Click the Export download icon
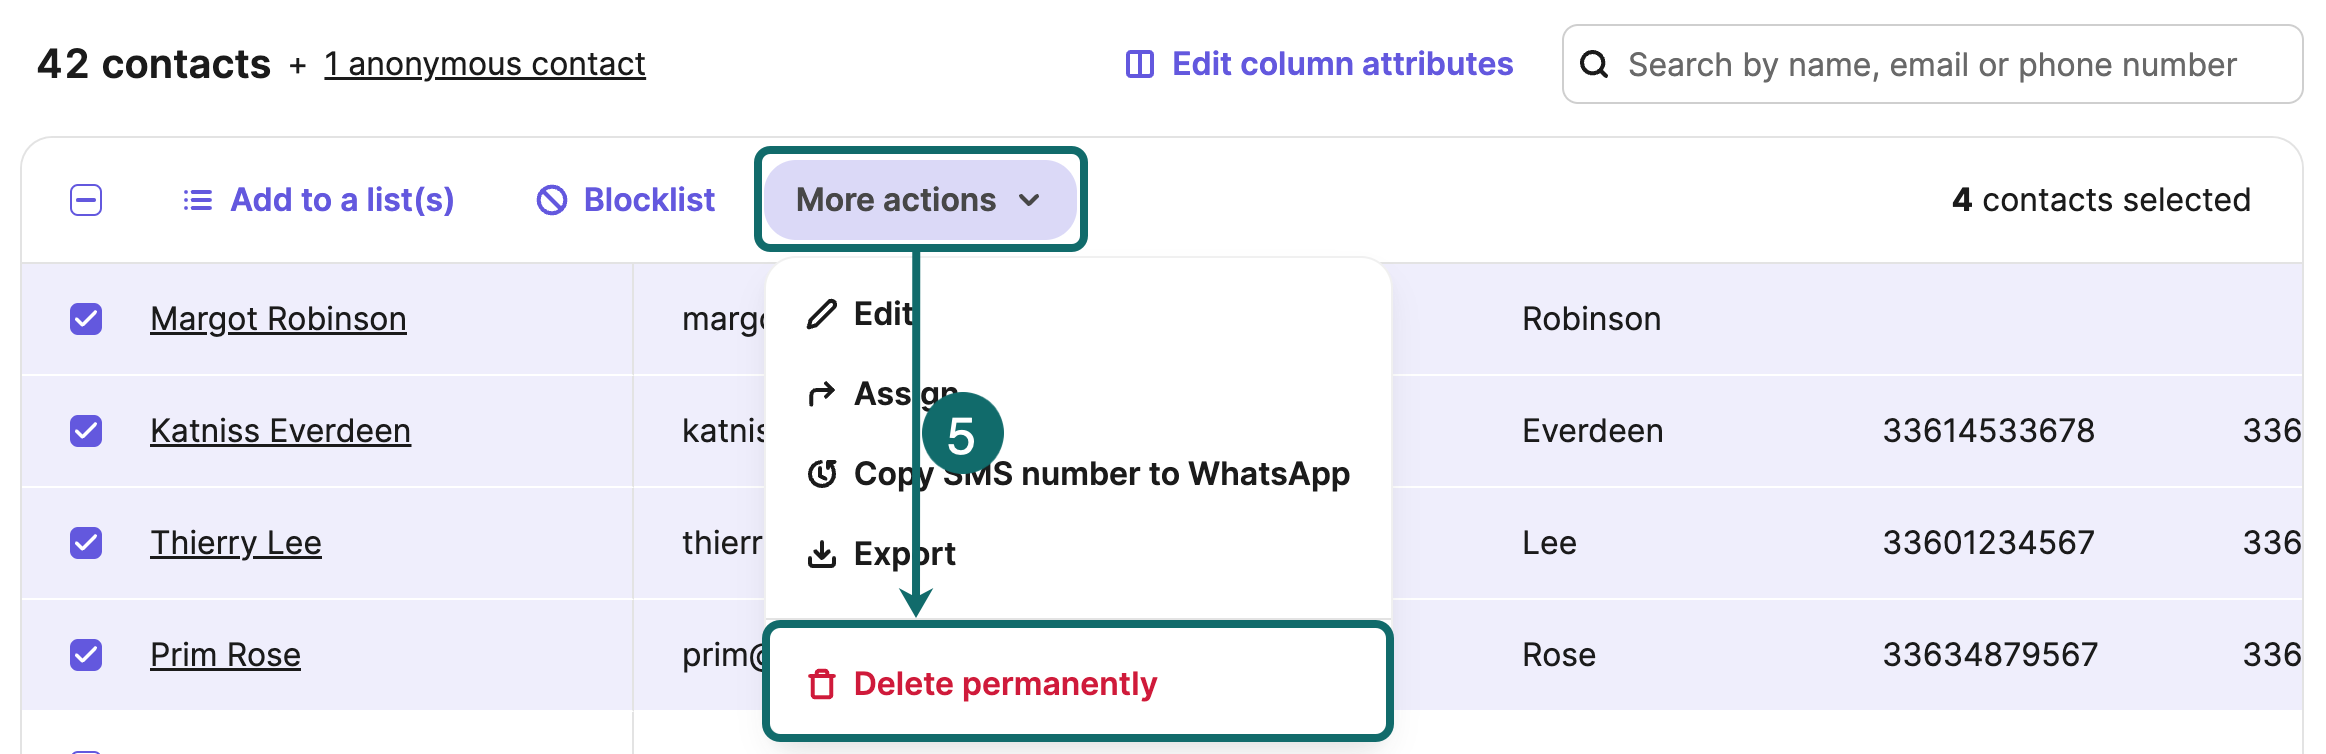 point(821,554)
